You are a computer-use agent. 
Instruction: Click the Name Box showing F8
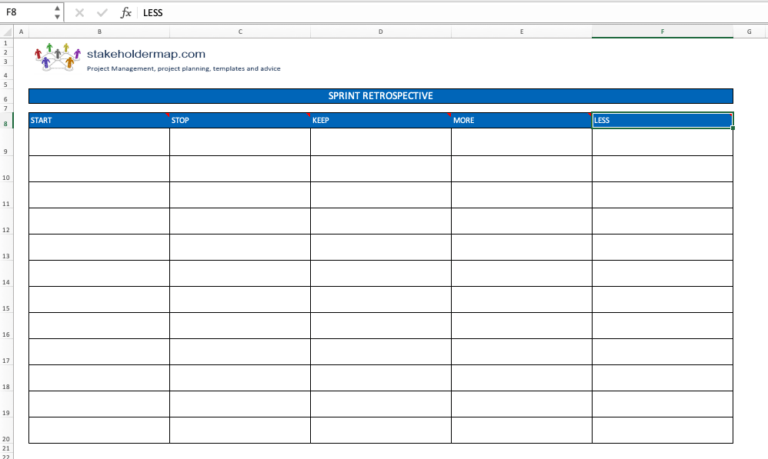27,13
